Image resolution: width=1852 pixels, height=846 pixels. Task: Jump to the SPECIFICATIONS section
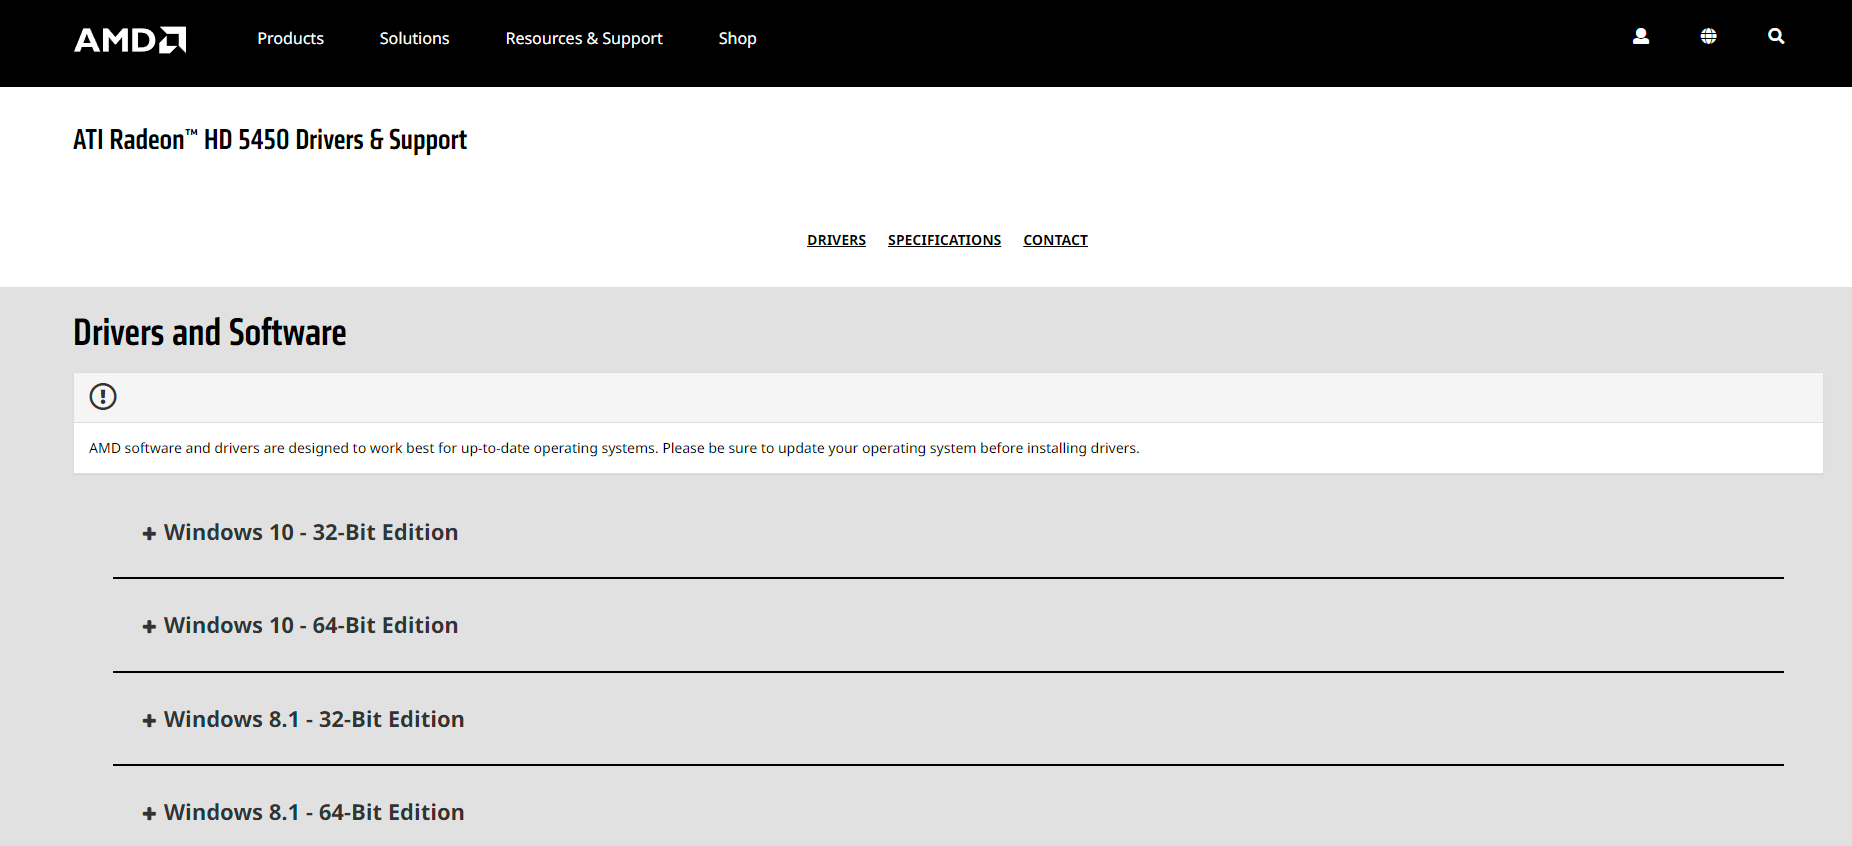[x=945, y=240]
